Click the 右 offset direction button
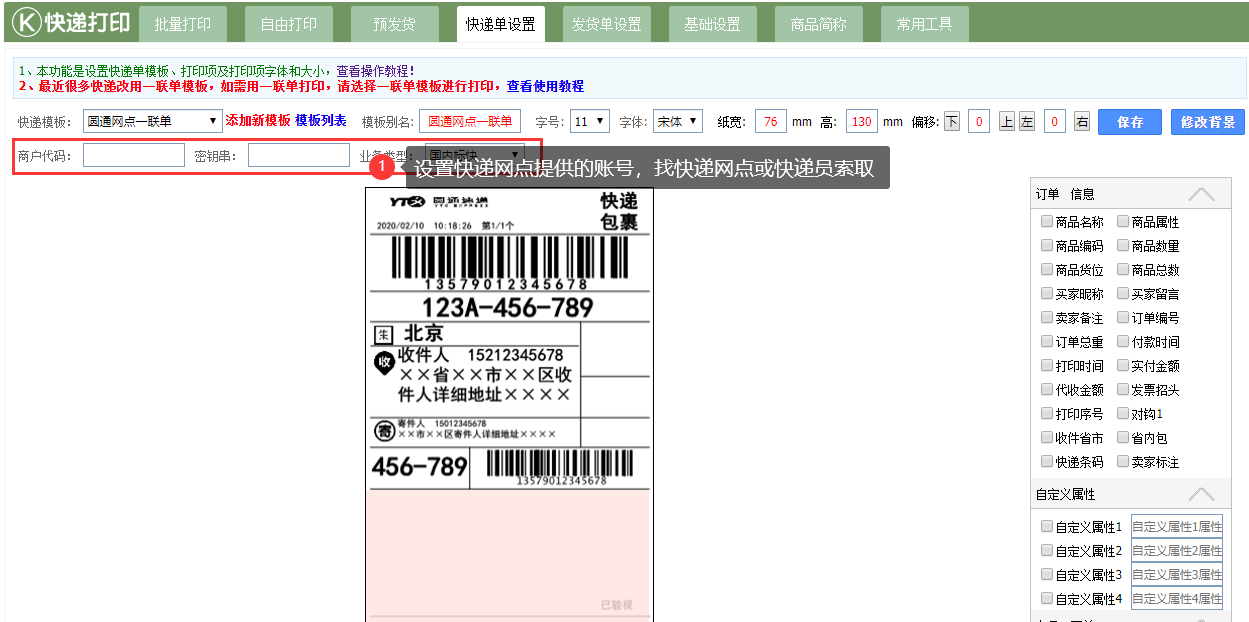The image size is (1249, 622). 1082,122
